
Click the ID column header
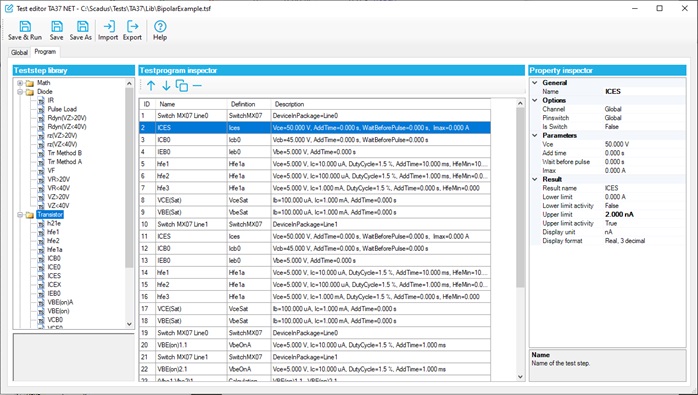coord(147,104)
